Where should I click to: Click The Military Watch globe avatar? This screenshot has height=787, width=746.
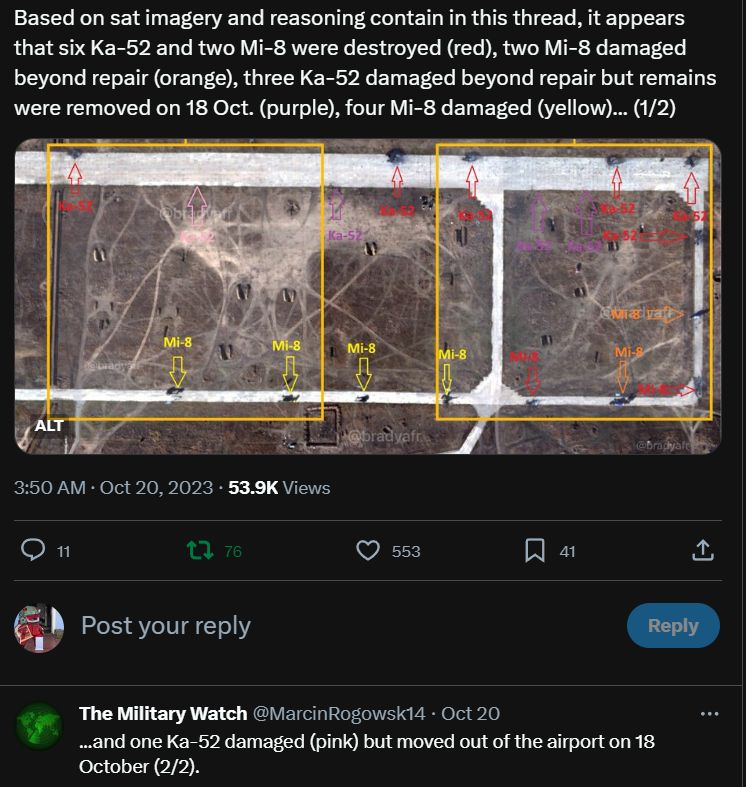click(x=39, y=726)
